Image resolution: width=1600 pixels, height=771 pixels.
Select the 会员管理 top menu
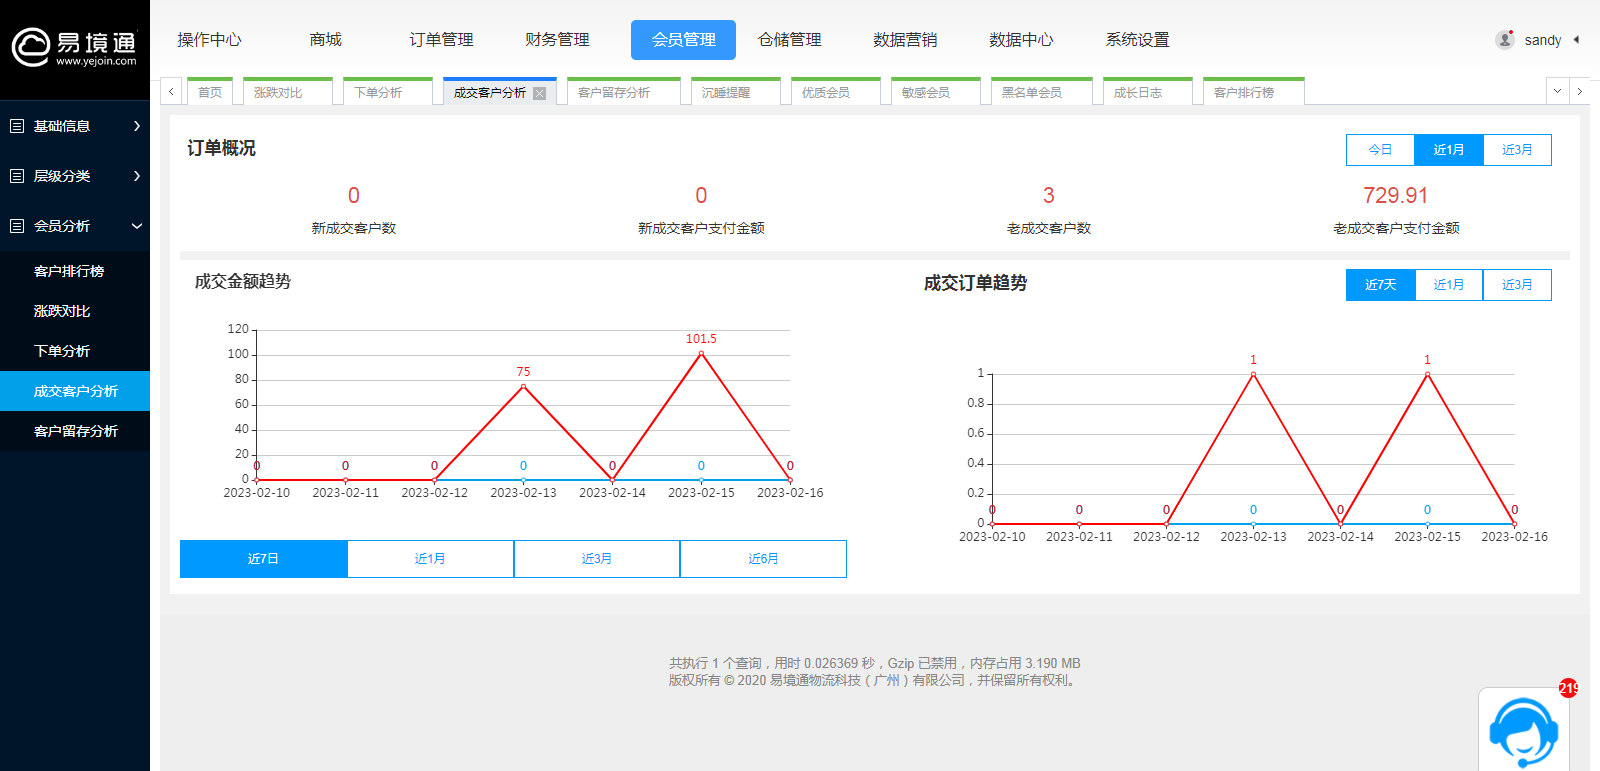pyautogui.click(x=683, y=40)
